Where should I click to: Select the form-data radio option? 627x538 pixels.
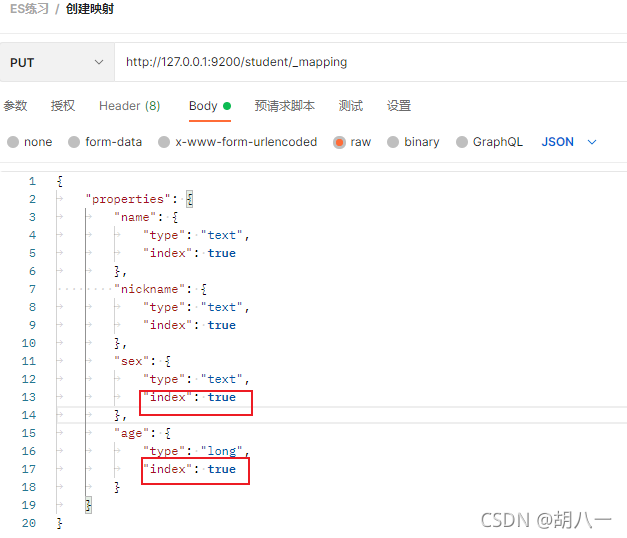[74, 142]
